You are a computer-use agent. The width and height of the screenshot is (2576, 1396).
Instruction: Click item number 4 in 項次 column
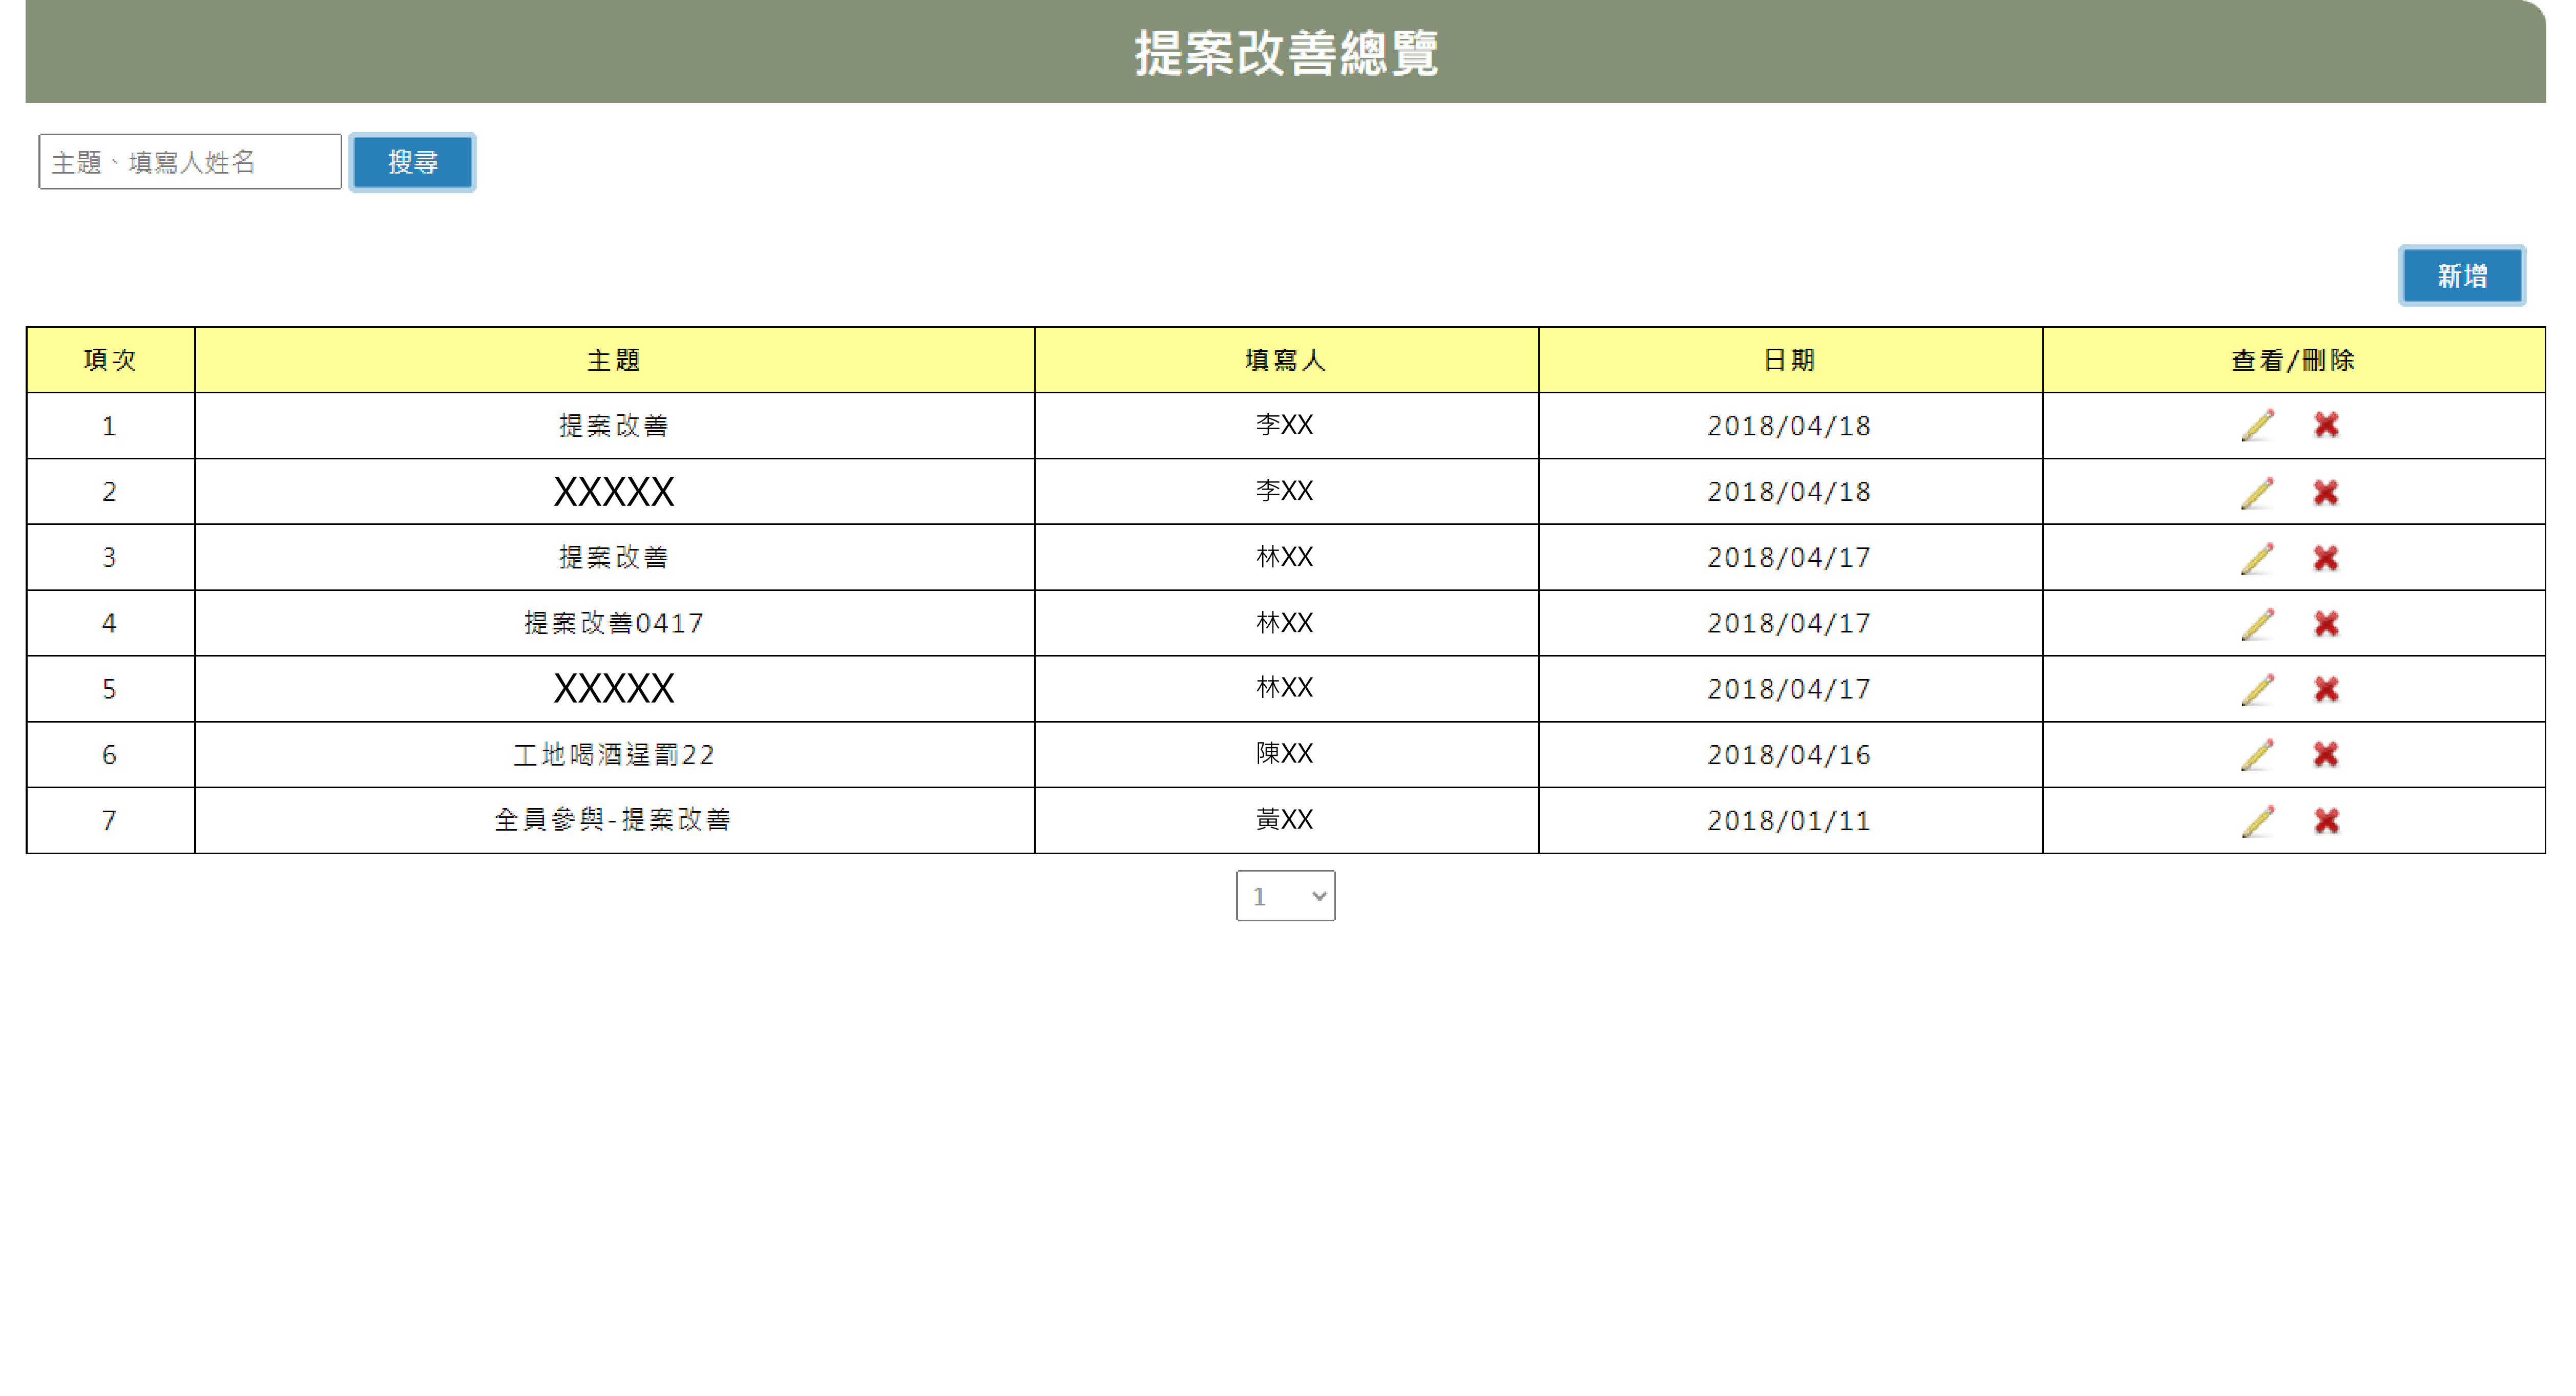(x=109, y=624)
